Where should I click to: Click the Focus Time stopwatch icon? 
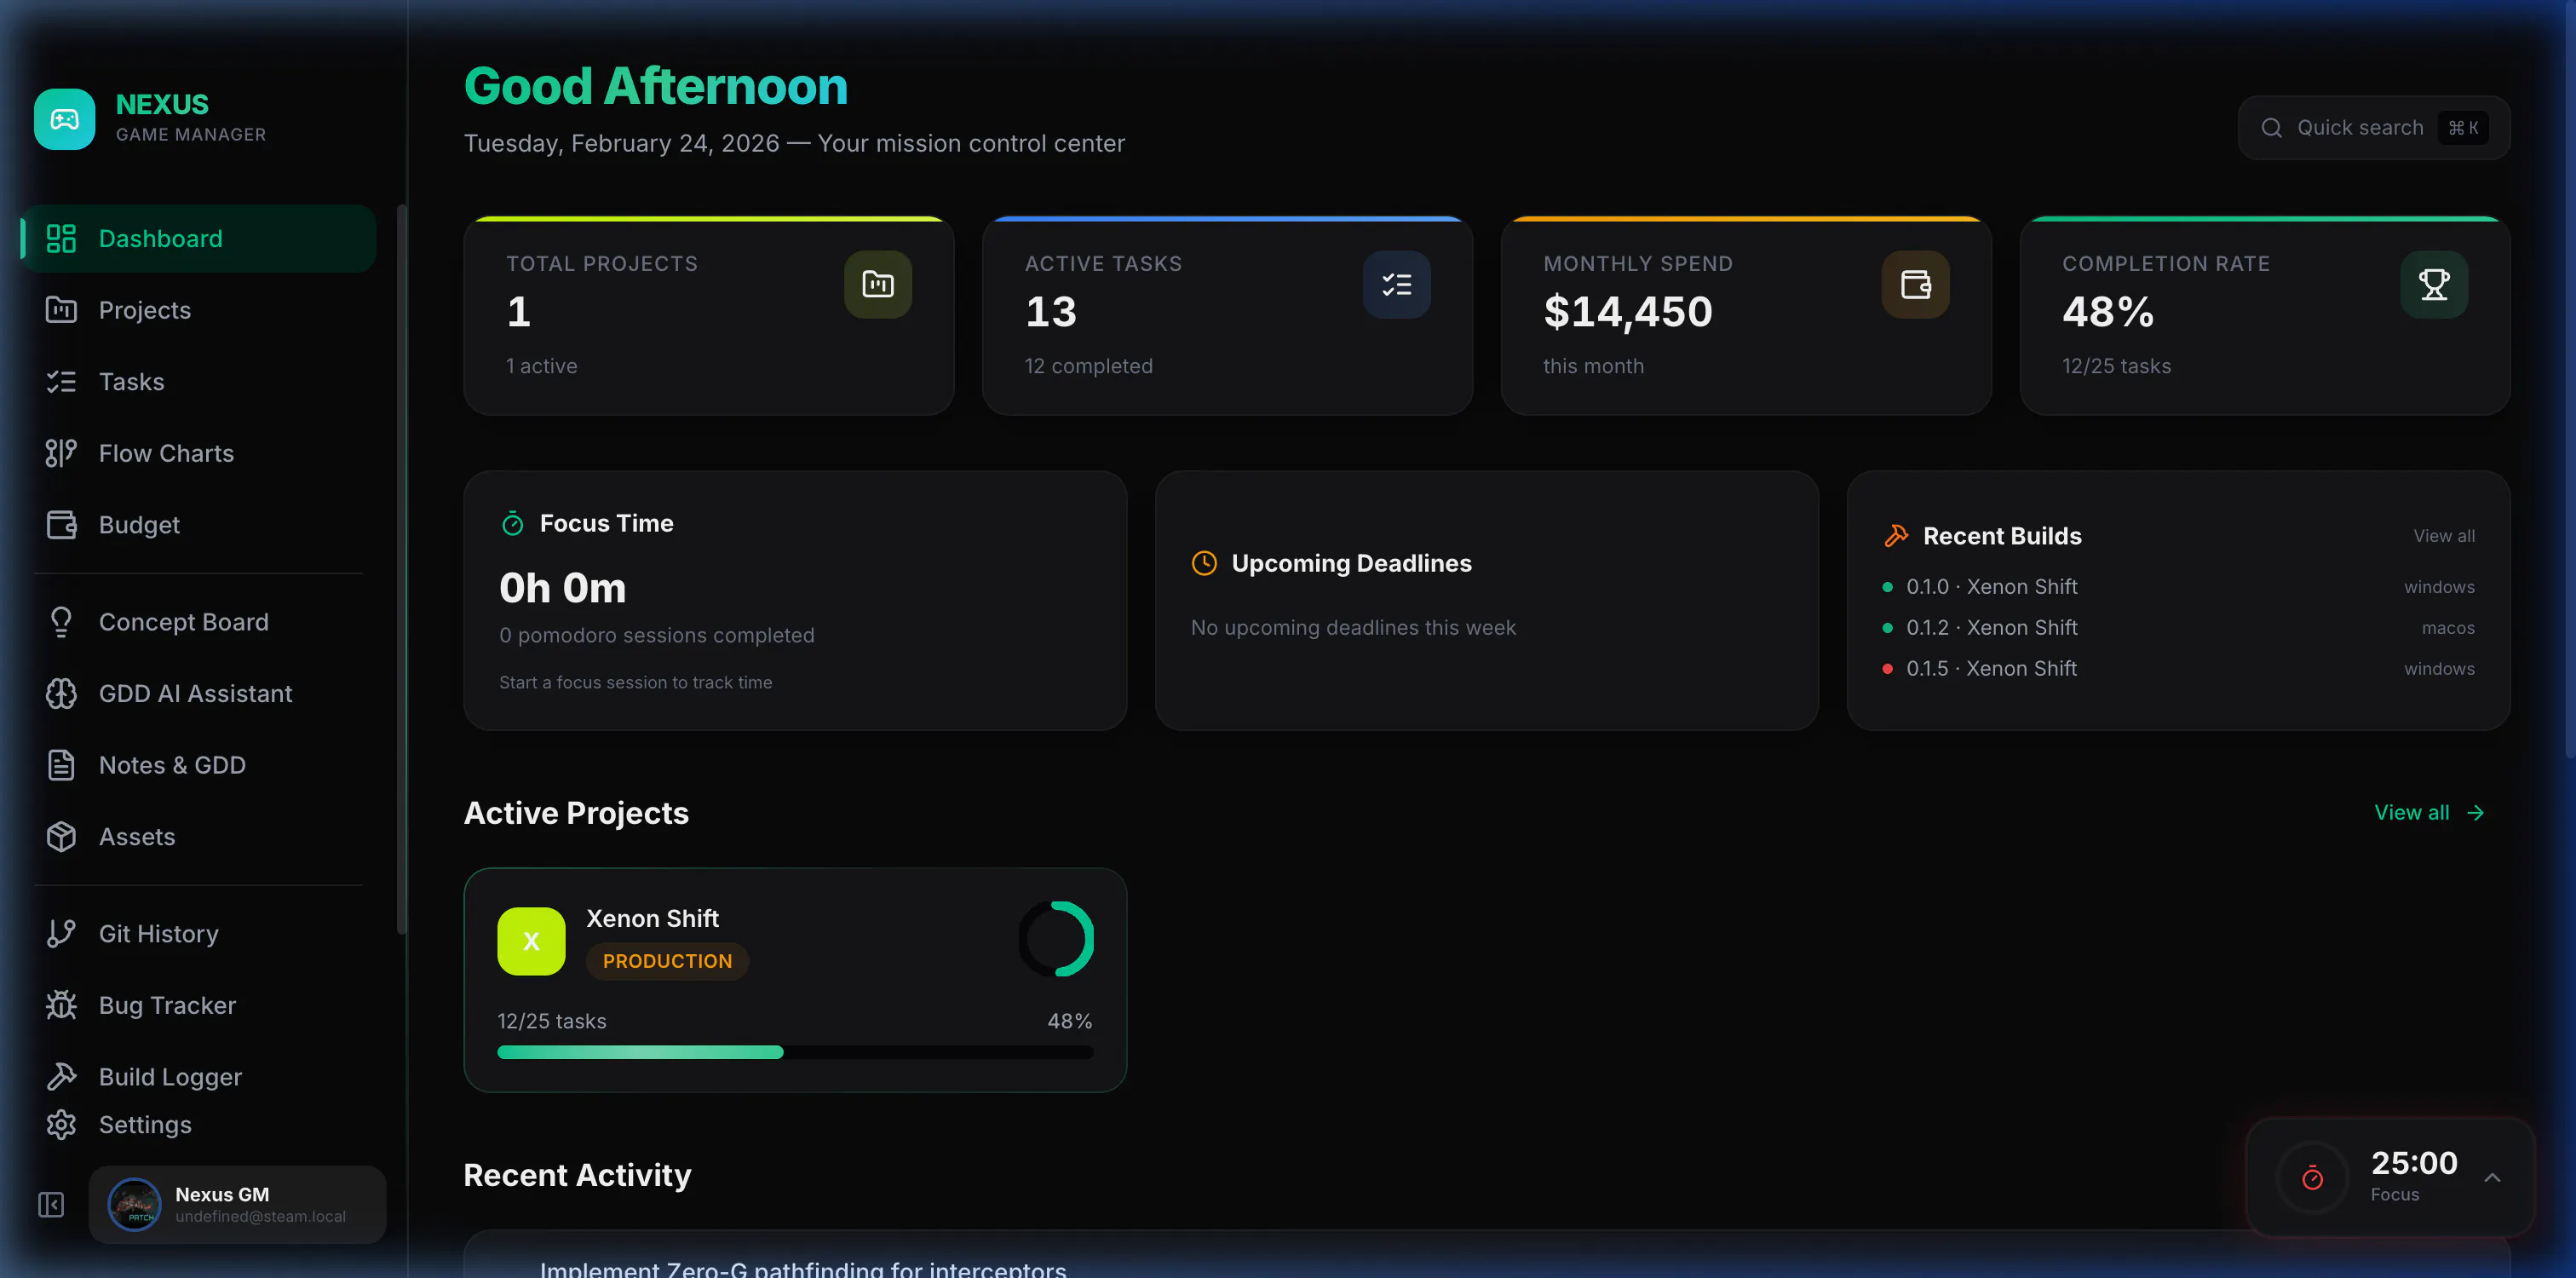click(512, 523)
